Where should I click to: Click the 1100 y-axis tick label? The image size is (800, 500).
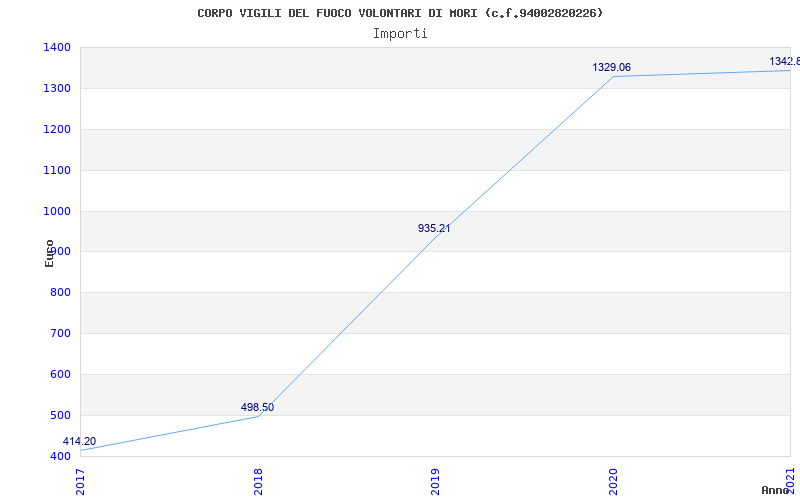[x=57, y=170]
